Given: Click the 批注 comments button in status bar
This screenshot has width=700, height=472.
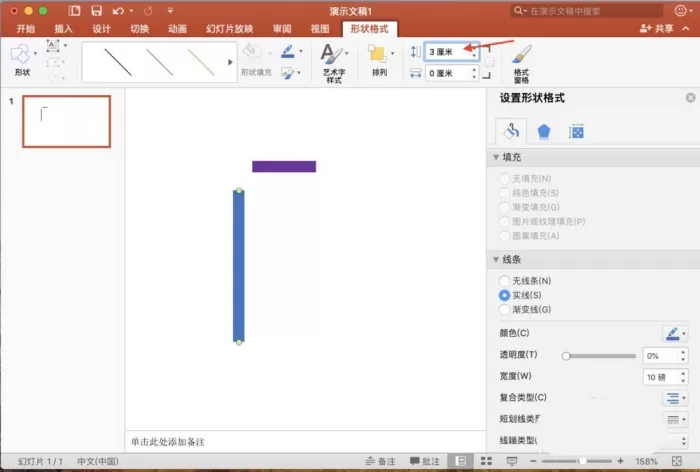Looking at the screenshot, I should pos(425,461).
